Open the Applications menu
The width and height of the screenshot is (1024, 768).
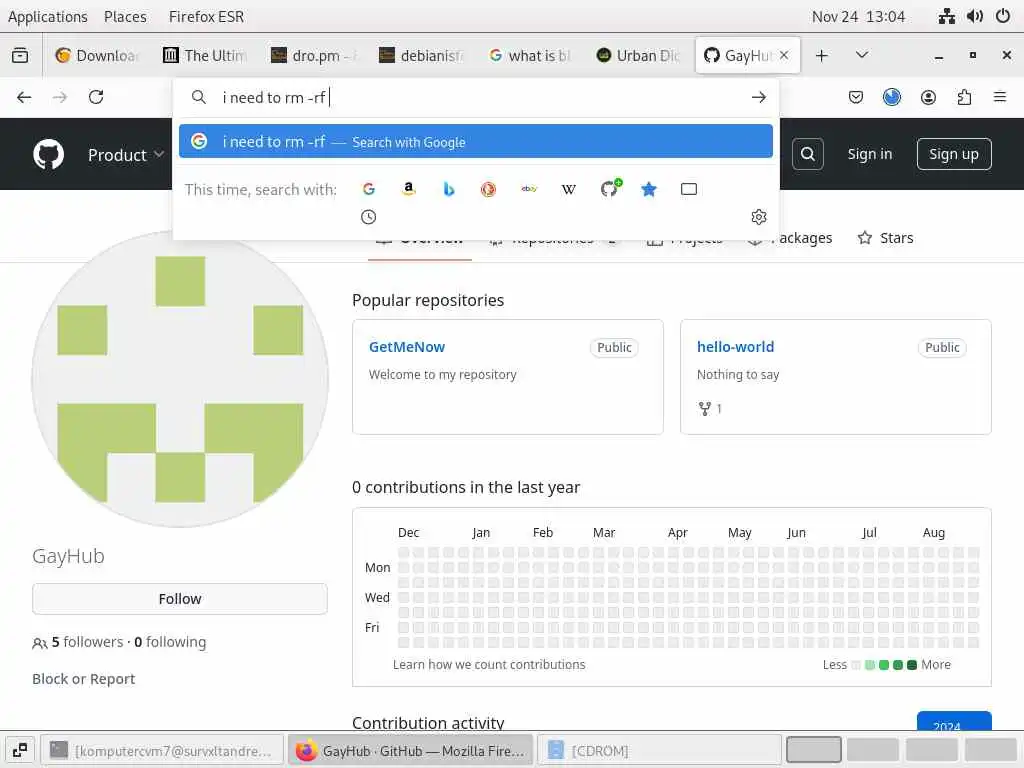click(x=48, y=16)
